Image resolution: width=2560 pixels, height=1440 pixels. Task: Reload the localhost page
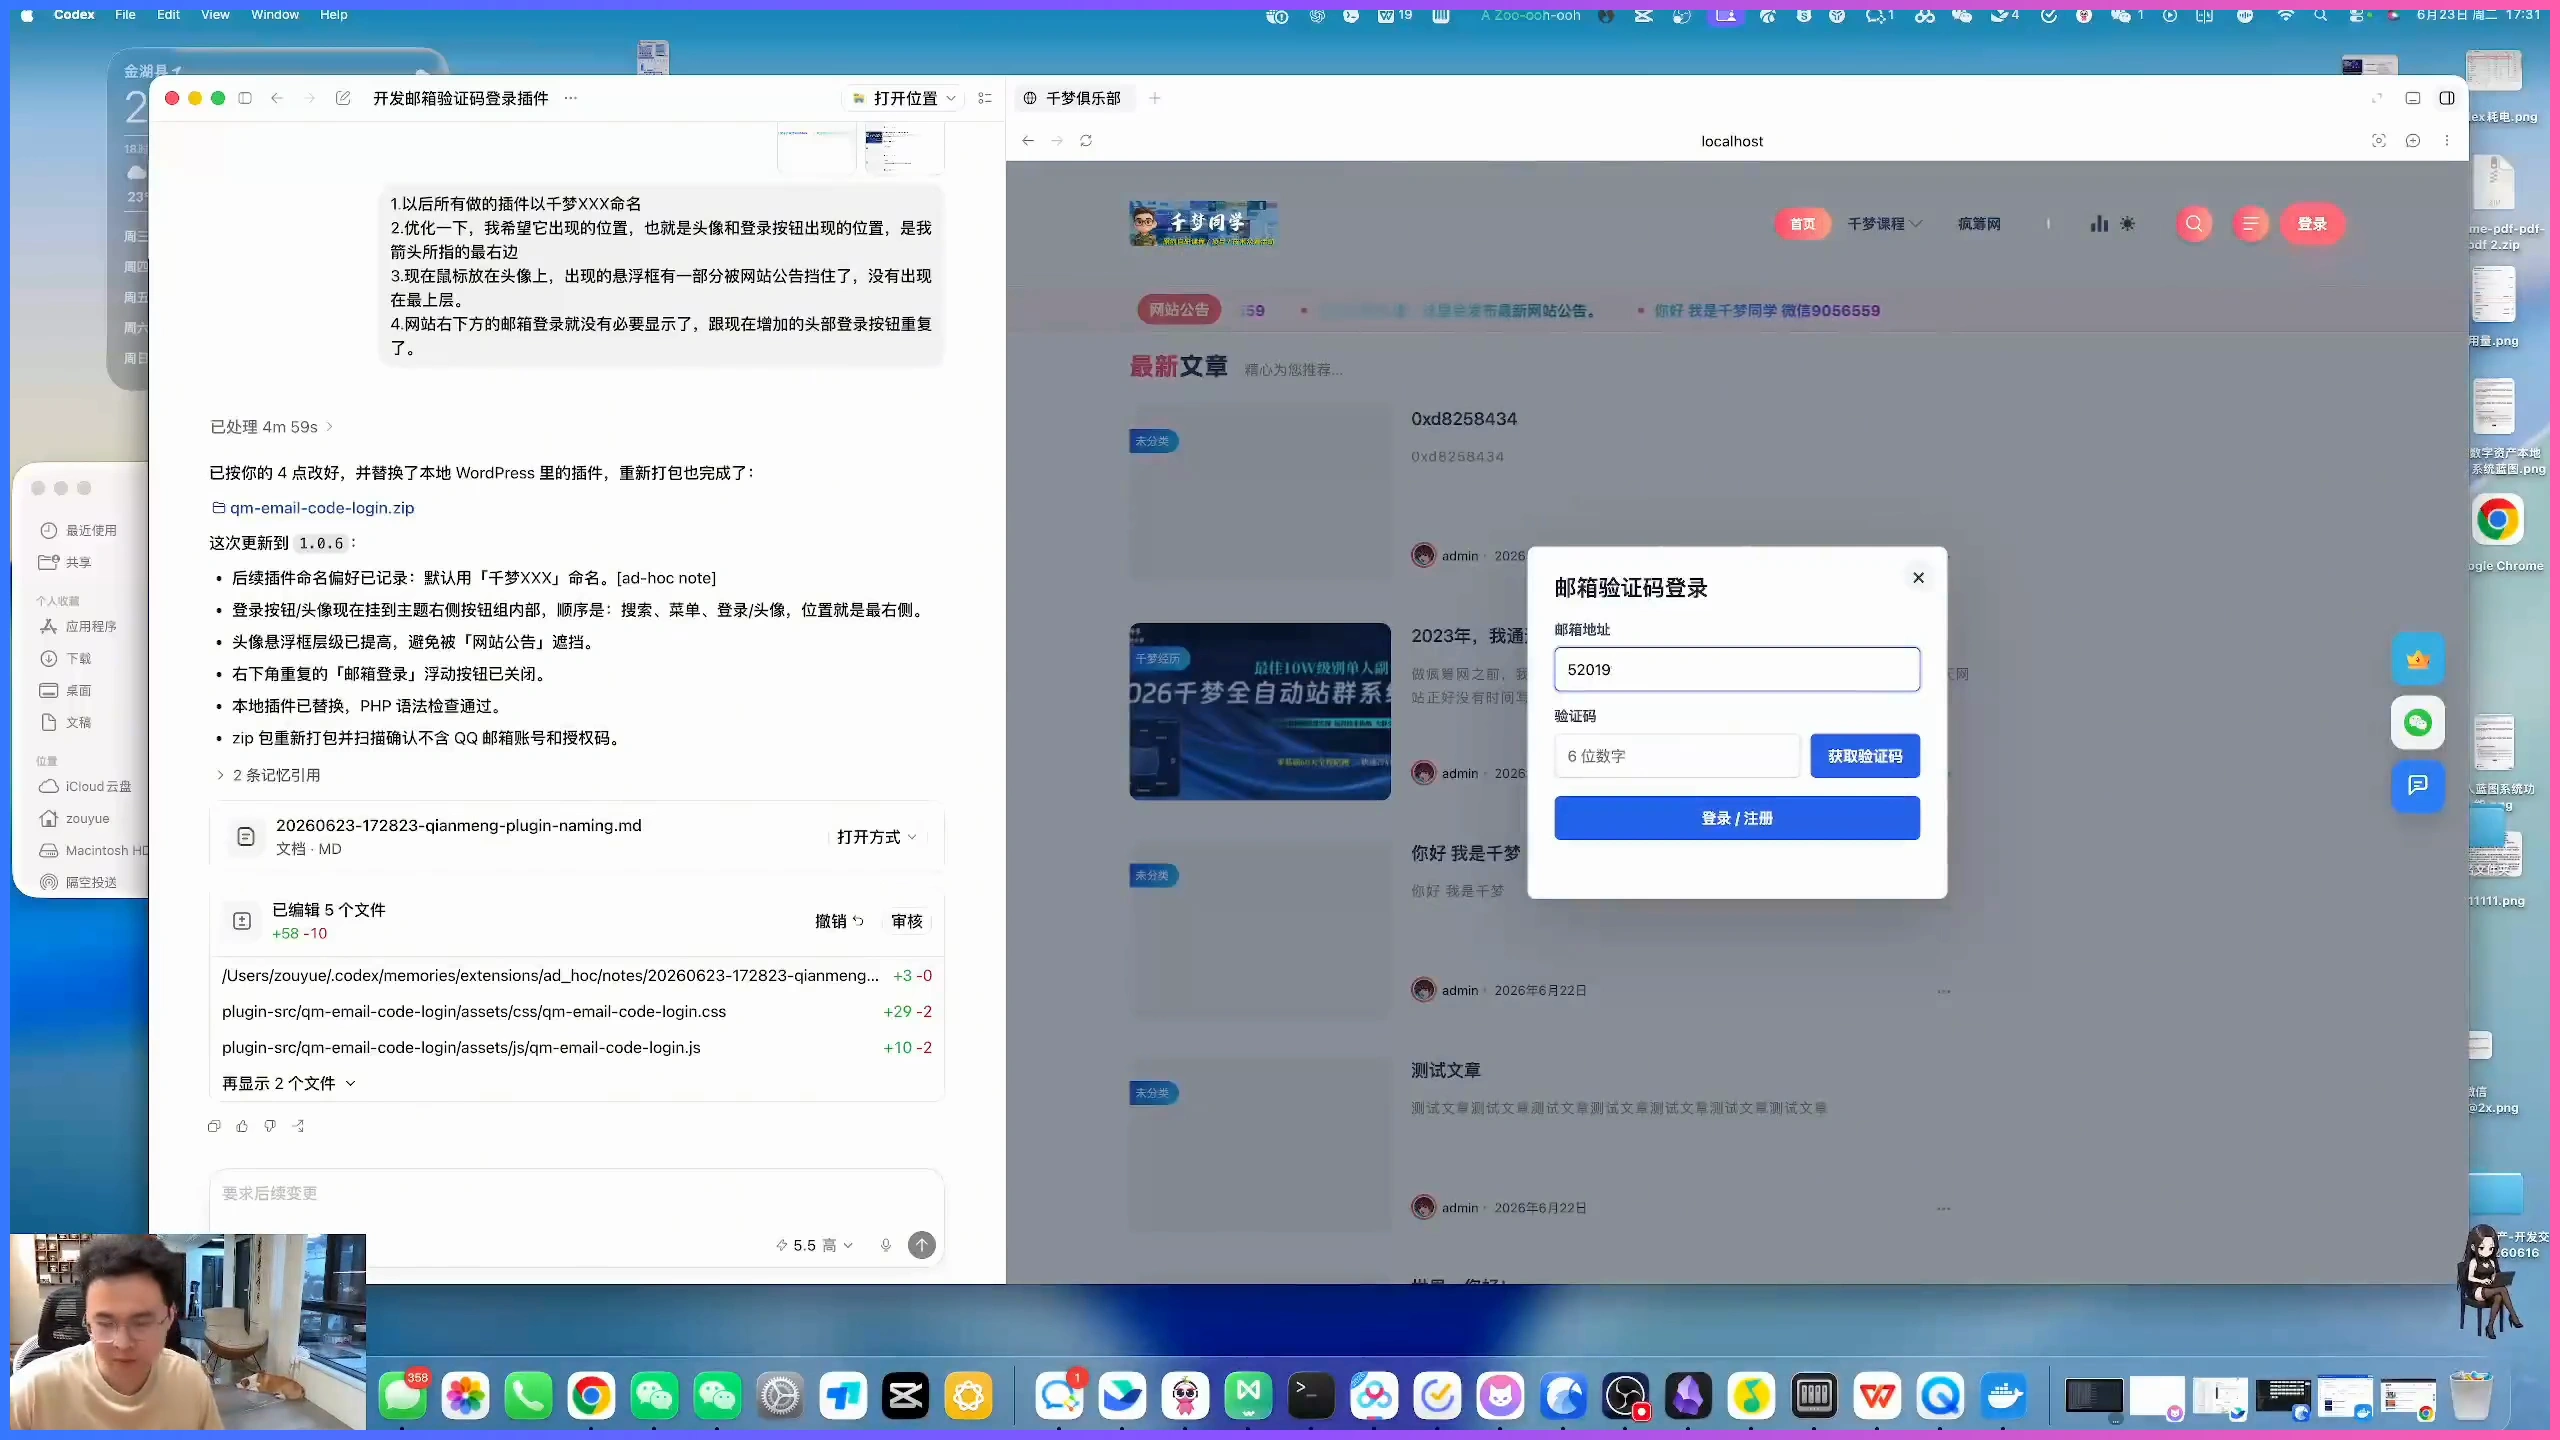click(x=1086, y=141)
